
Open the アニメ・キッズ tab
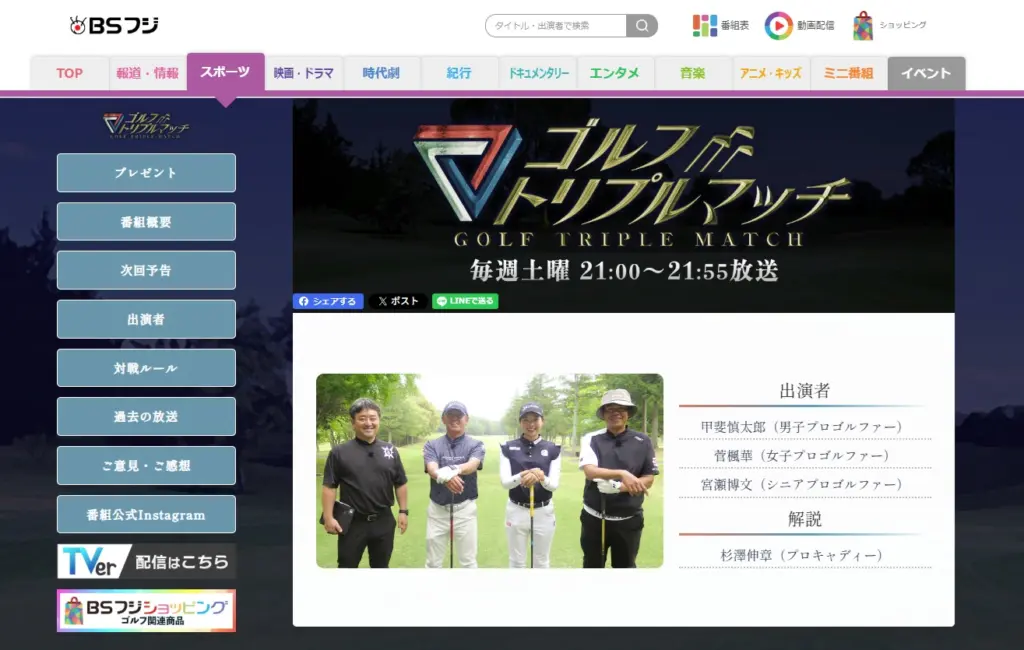pos(771,73)
